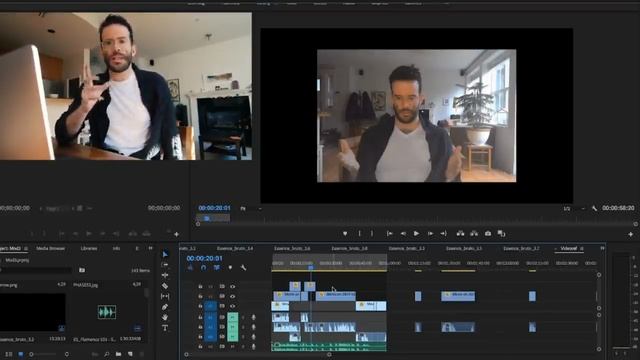Go to In point in Program monitor

pos(390,233)
